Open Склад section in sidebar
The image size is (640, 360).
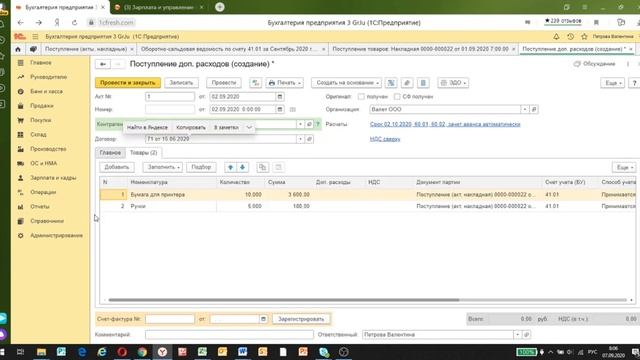pyautogui.click(x=38, y=135)
